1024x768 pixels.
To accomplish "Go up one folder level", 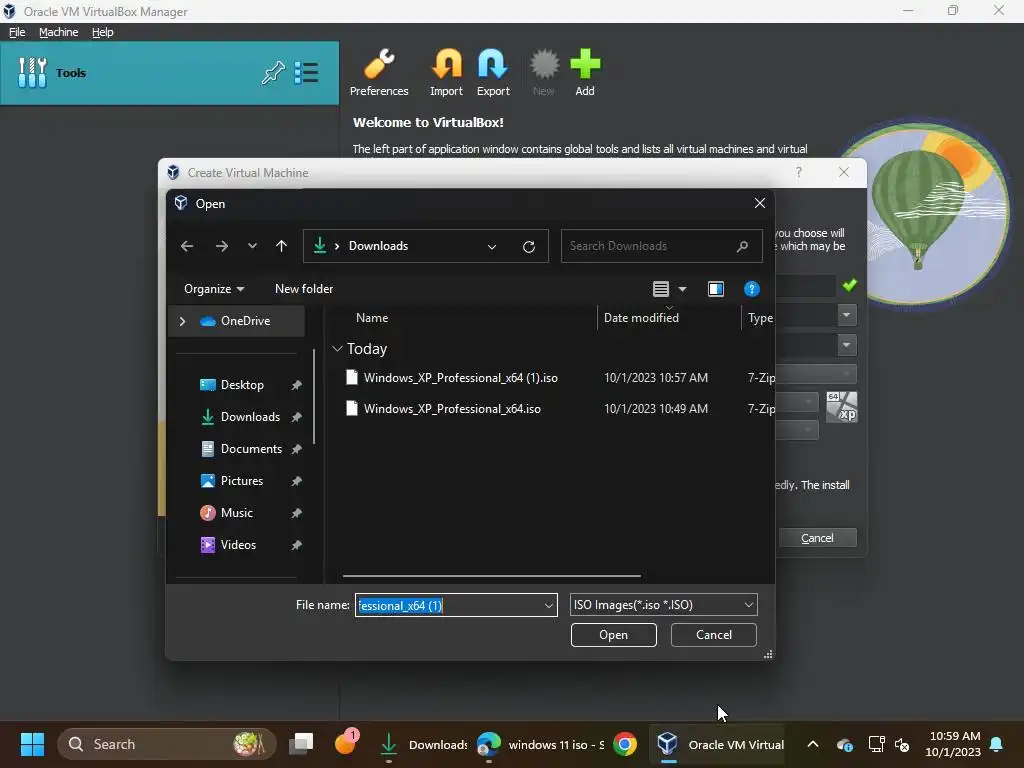I will click(x=281, y=246).
